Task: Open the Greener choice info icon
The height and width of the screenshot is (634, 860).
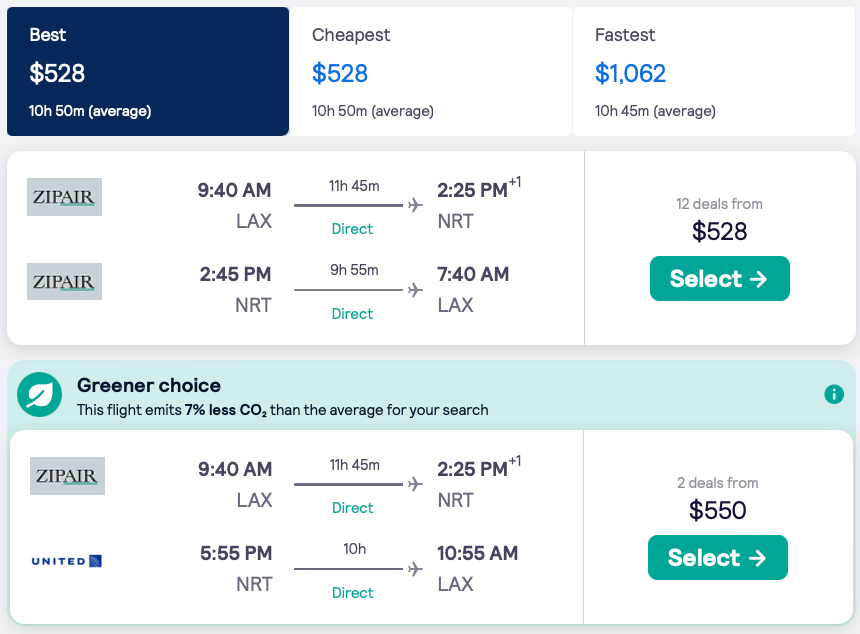Action: [x=834, y=394]
